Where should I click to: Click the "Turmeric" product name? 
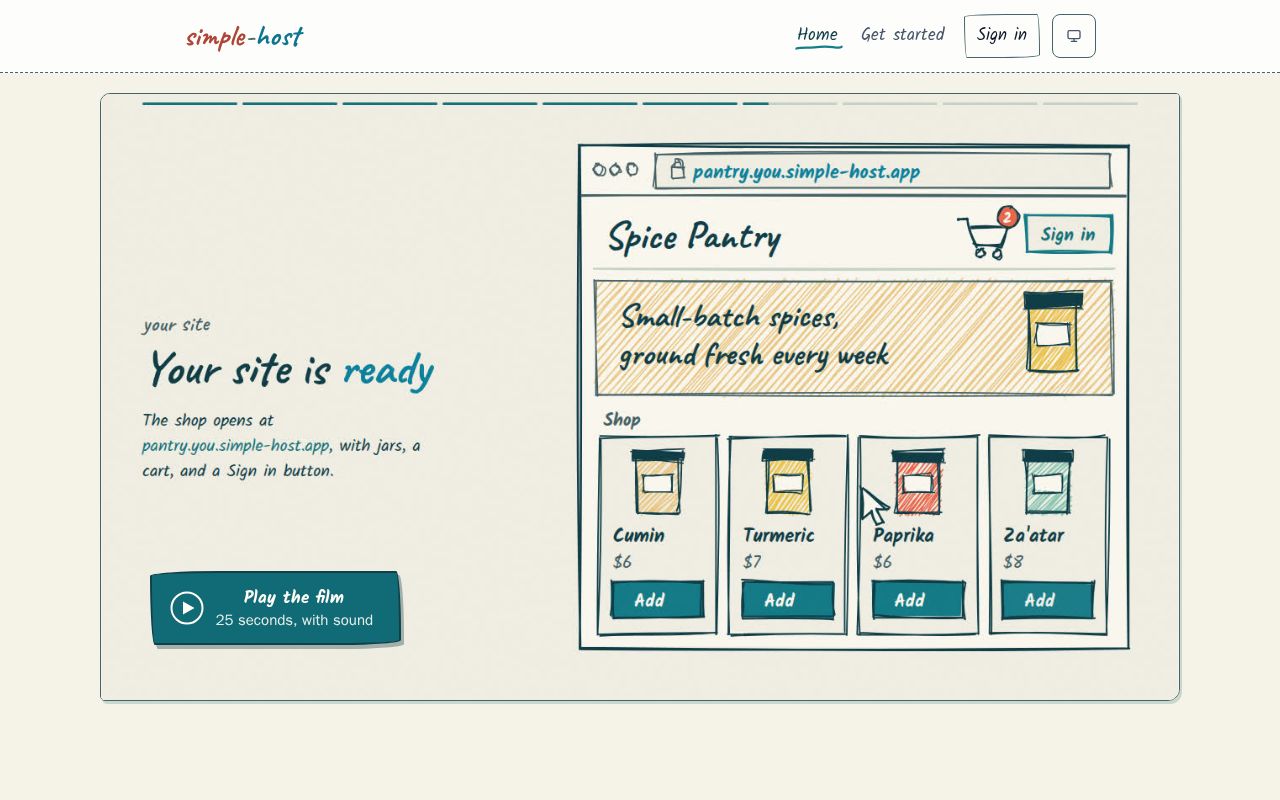(779, 535)
